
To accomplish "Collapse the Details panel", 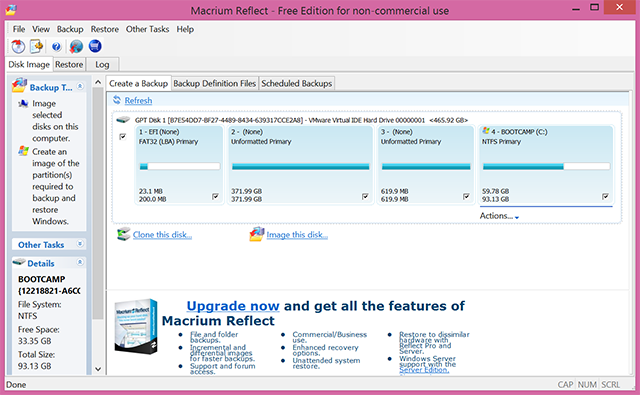I will coord(80,262).
